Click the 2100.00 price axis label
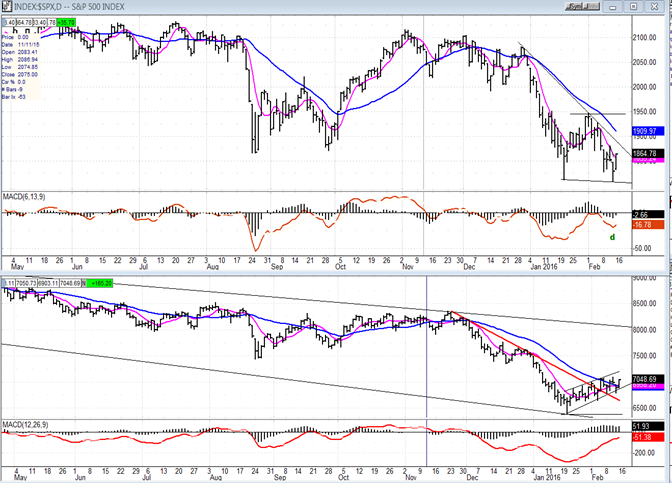Screen dimensions: 672x483 pyautogui.click(x=645, y=38)
